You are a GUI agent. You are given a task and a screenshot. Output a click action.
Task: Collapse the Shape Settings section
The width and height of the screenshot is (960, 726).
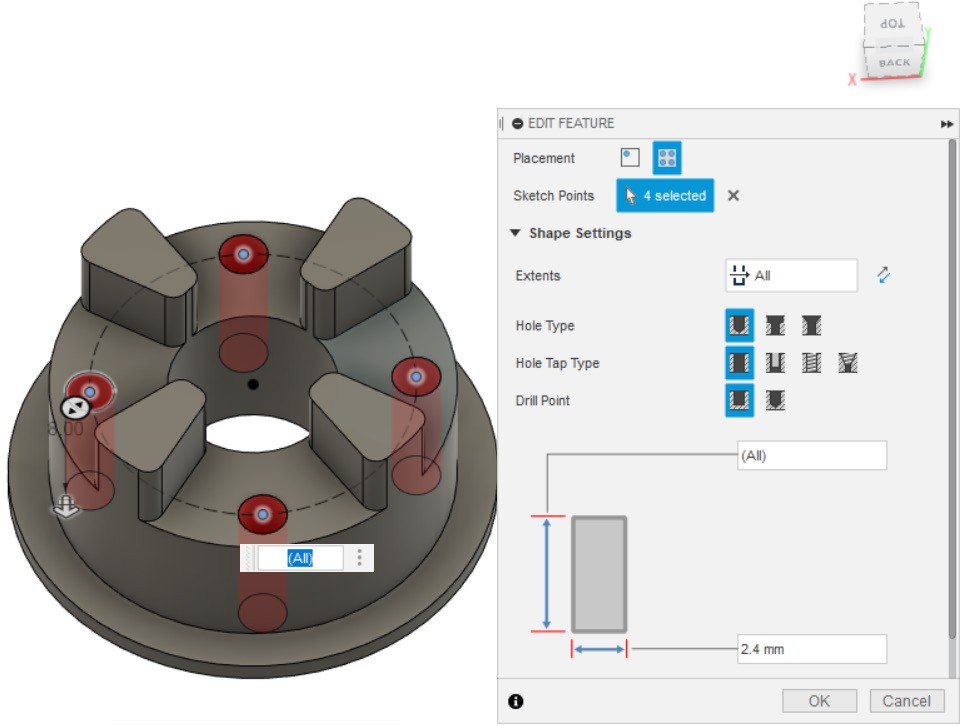[516, 233]
